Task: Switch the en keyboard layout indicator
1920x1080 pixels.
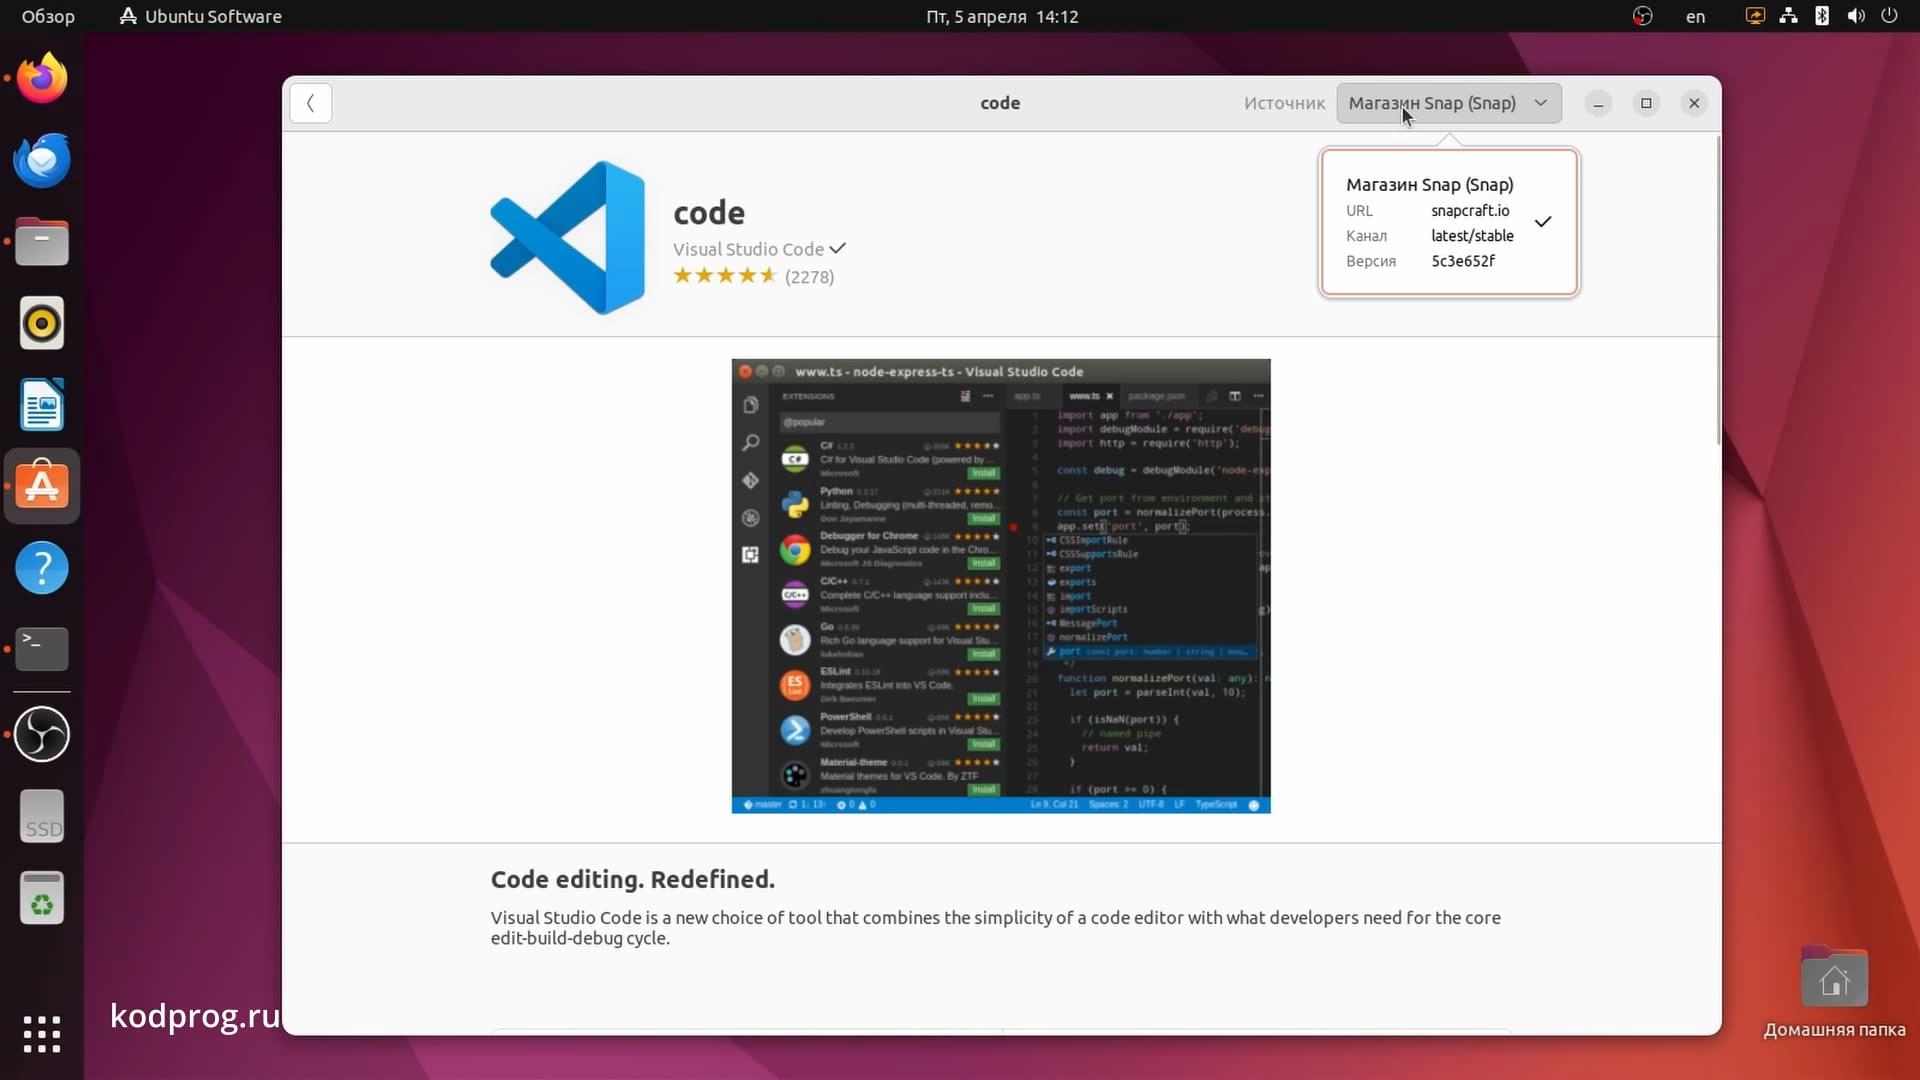Action: 1695,16
